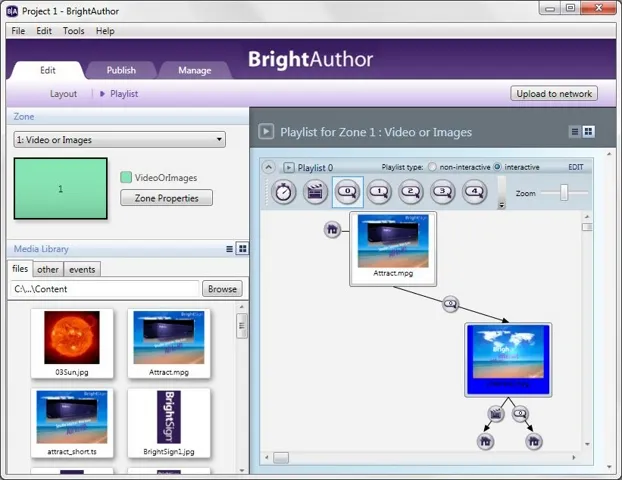The height and width of the screenshot is (480, 622).
Task: Switch to the Manage tab
Action: [x=194, y=70]
